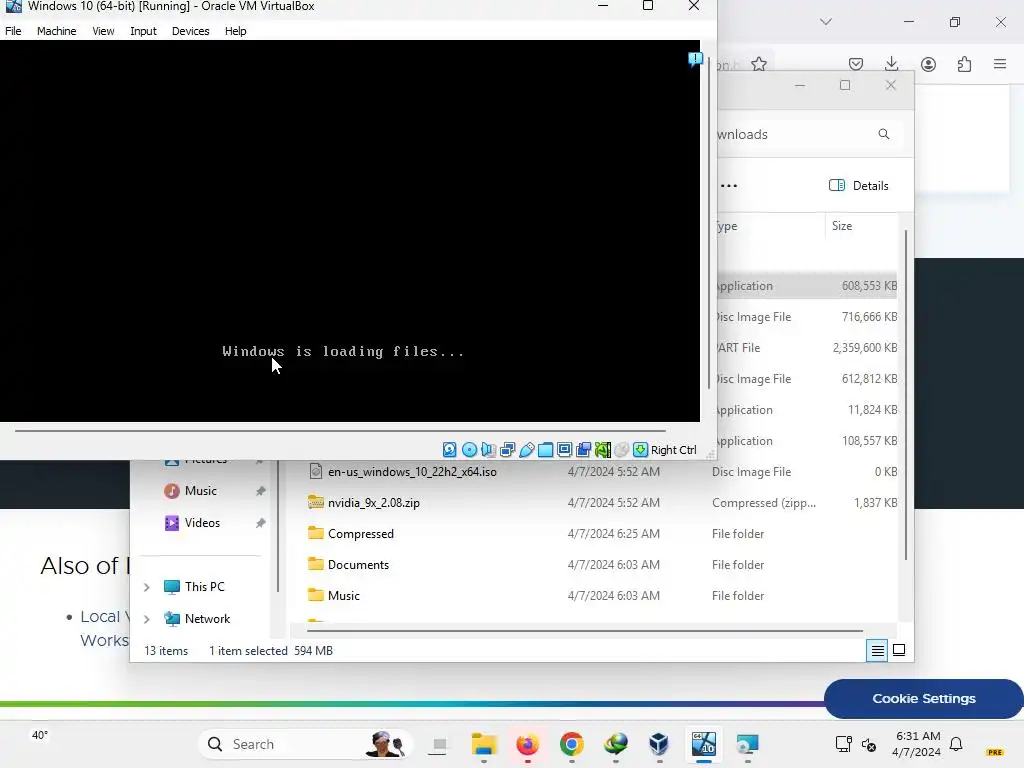Click the keyboard capture host key arrow icon

click(x=641, y=449)
